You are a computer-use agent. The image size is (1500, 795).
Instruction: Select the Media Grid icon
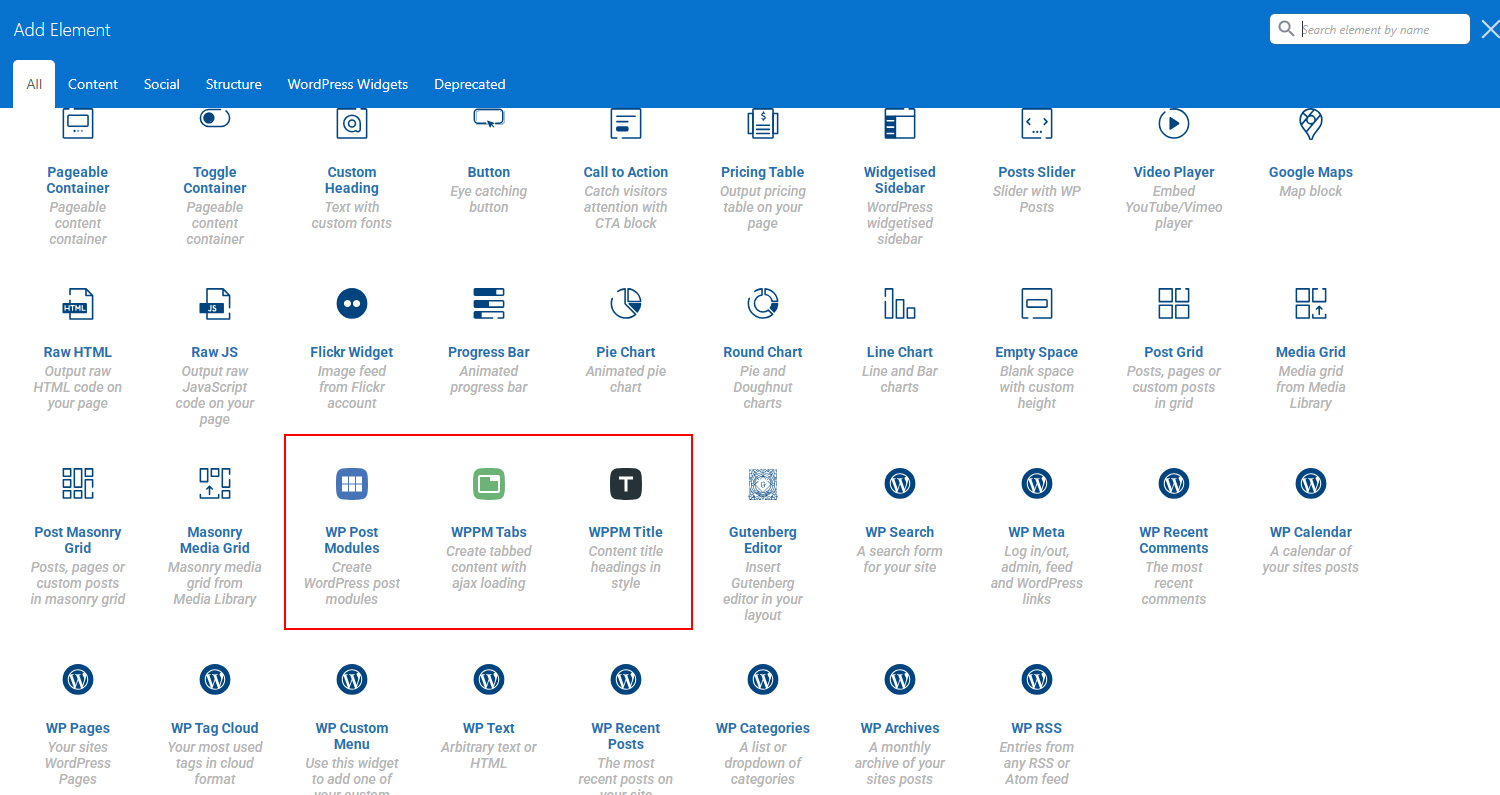click(x=1311, y=303)
